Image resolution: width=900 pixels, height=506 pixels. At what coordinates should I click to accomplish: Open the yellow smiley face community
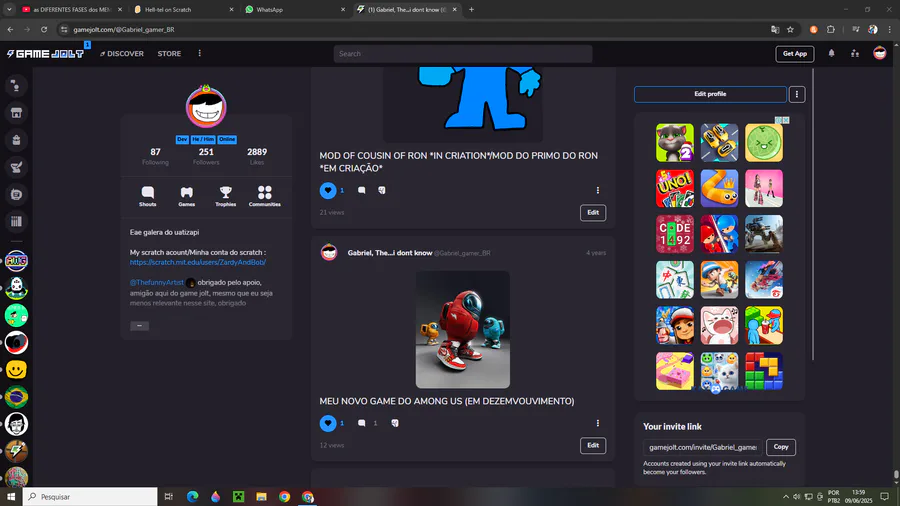tap(16, 370)
